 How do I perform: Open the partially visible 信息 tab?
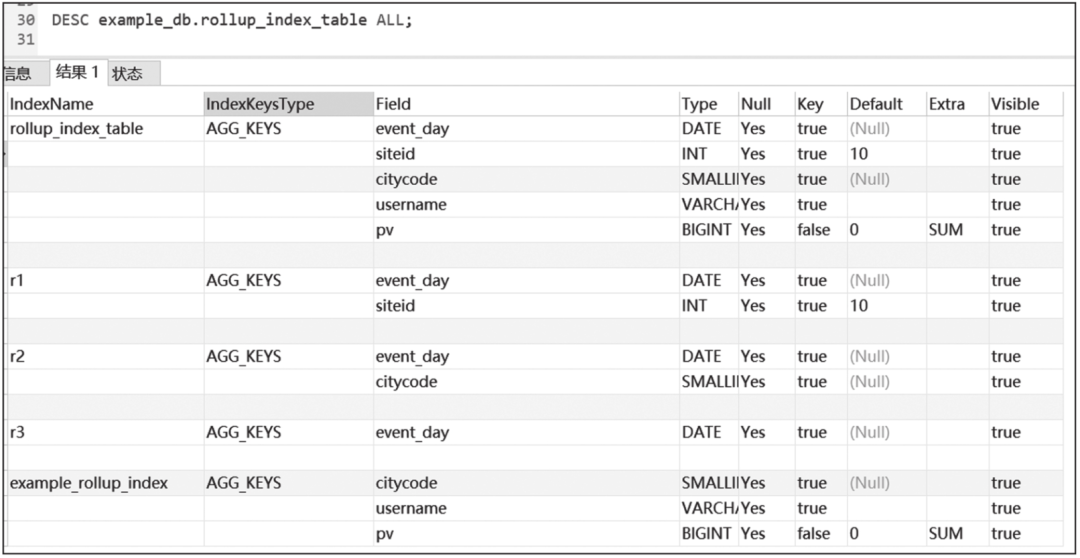16,73
